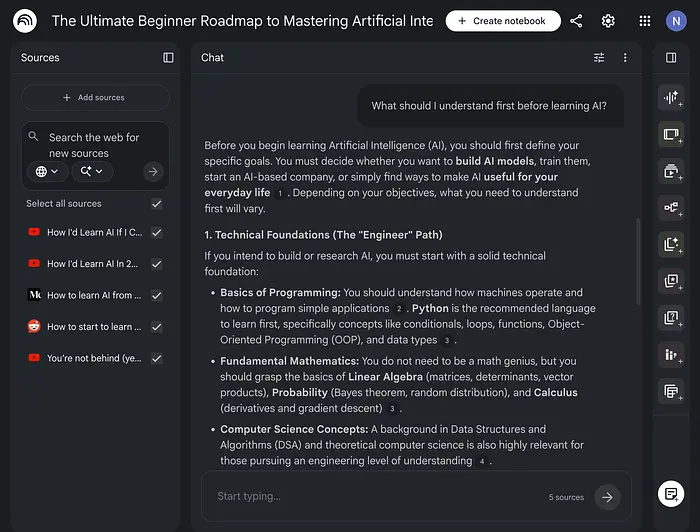Image resolution: width=700 pixels, height=532 pixels.
Task: Click the Add sources button
Action: (x=95, y=98)
